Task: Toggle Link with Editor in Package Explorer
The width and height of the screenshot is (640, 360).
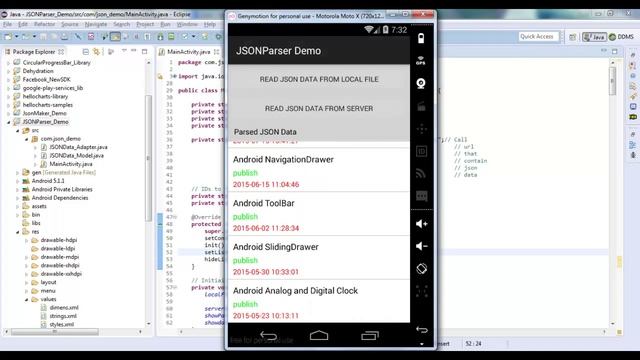Action: [96, 52]
